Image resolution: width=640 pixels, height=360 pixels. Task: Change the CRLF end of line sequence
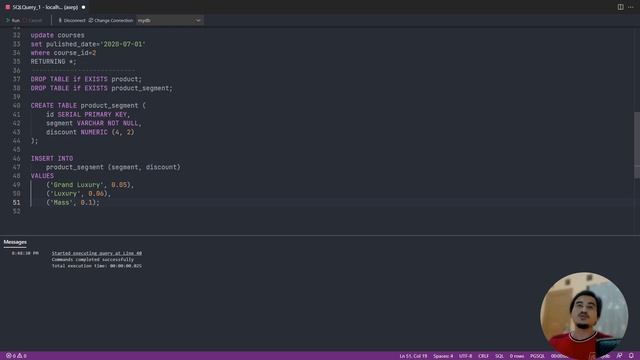click(x=483, y=356)
